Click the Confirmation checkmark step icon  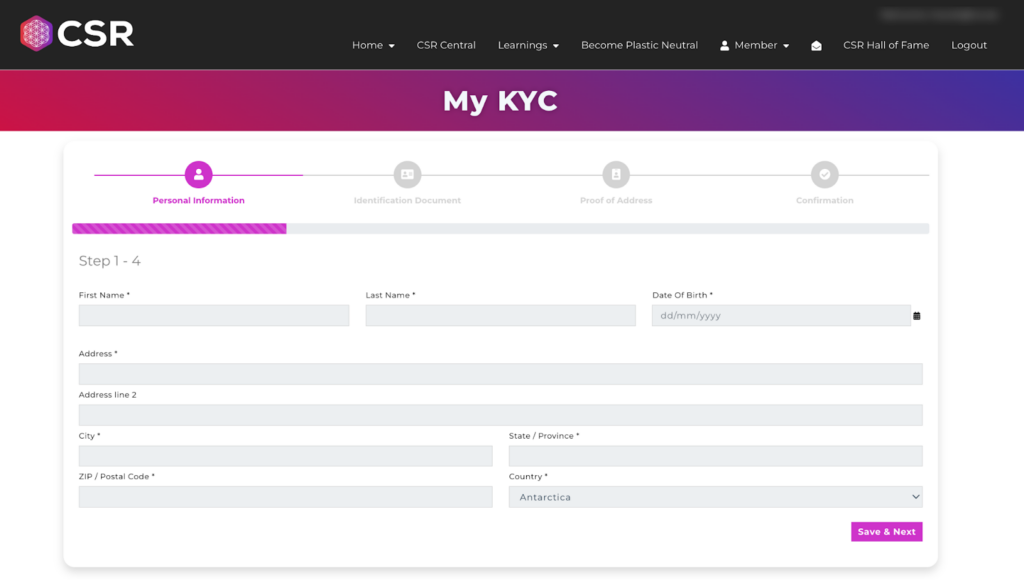(x=824, y=174)
